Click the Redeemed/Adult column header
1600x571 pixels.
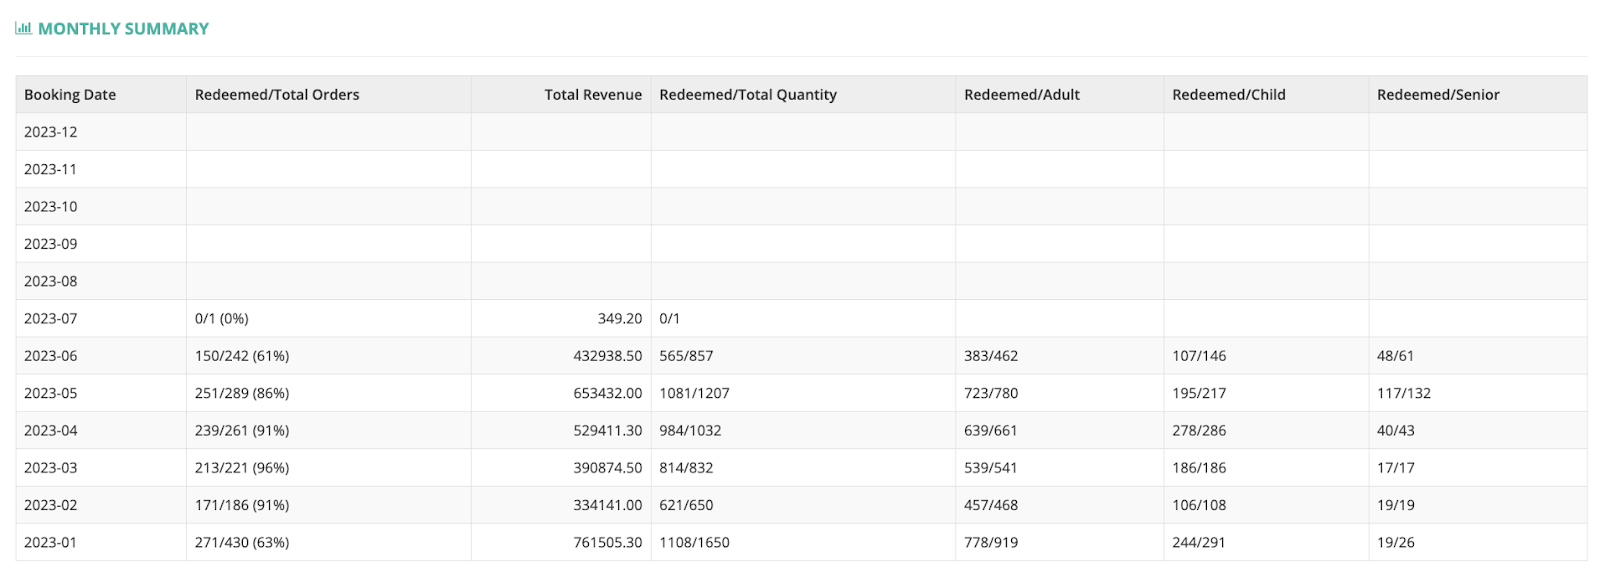coord(1022,95)
